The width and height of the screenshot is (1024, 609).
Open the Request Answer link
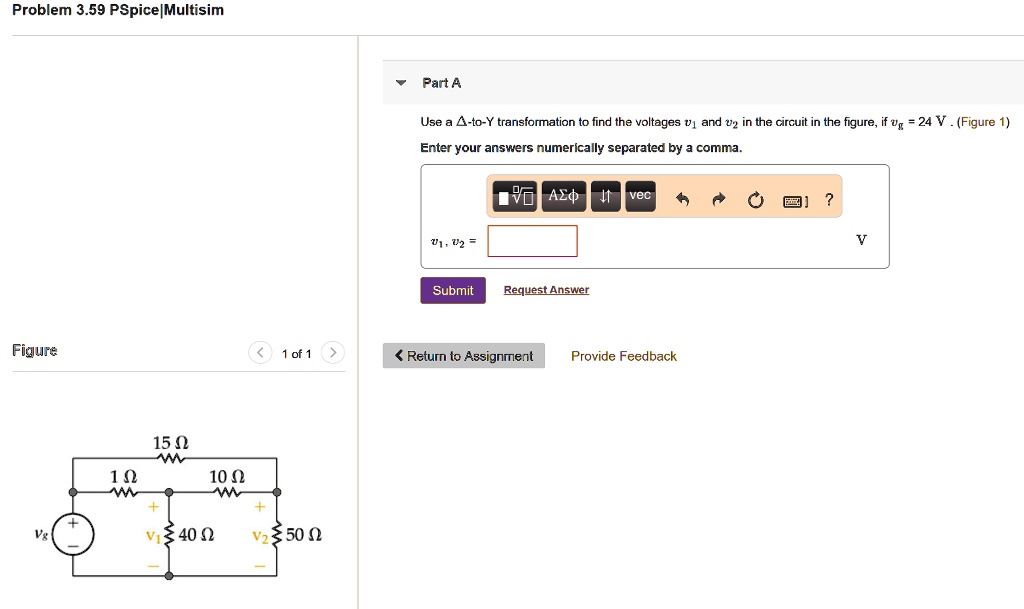(x=546, y=289)
